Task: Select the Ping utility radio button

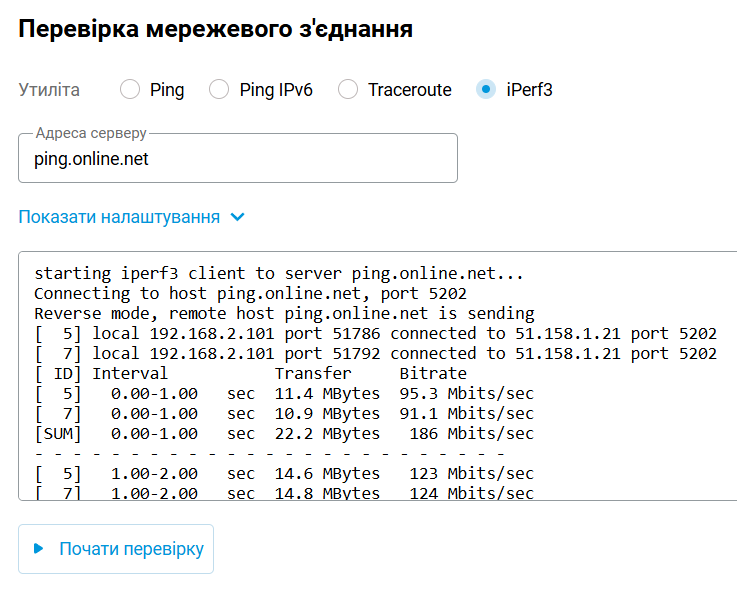Action: coord(130,89)
